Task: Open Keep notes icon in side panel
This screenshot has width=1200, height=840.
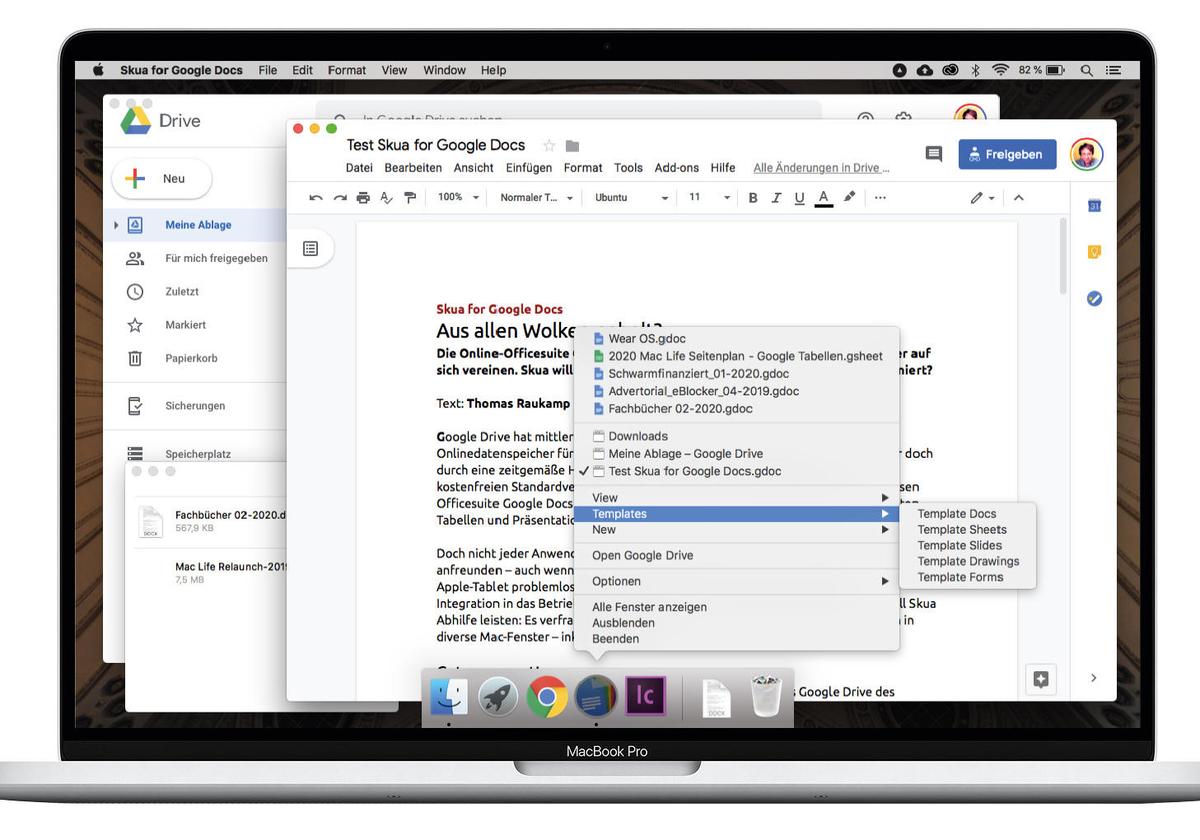Action: pyautogui.click(x=1094, y=252)
